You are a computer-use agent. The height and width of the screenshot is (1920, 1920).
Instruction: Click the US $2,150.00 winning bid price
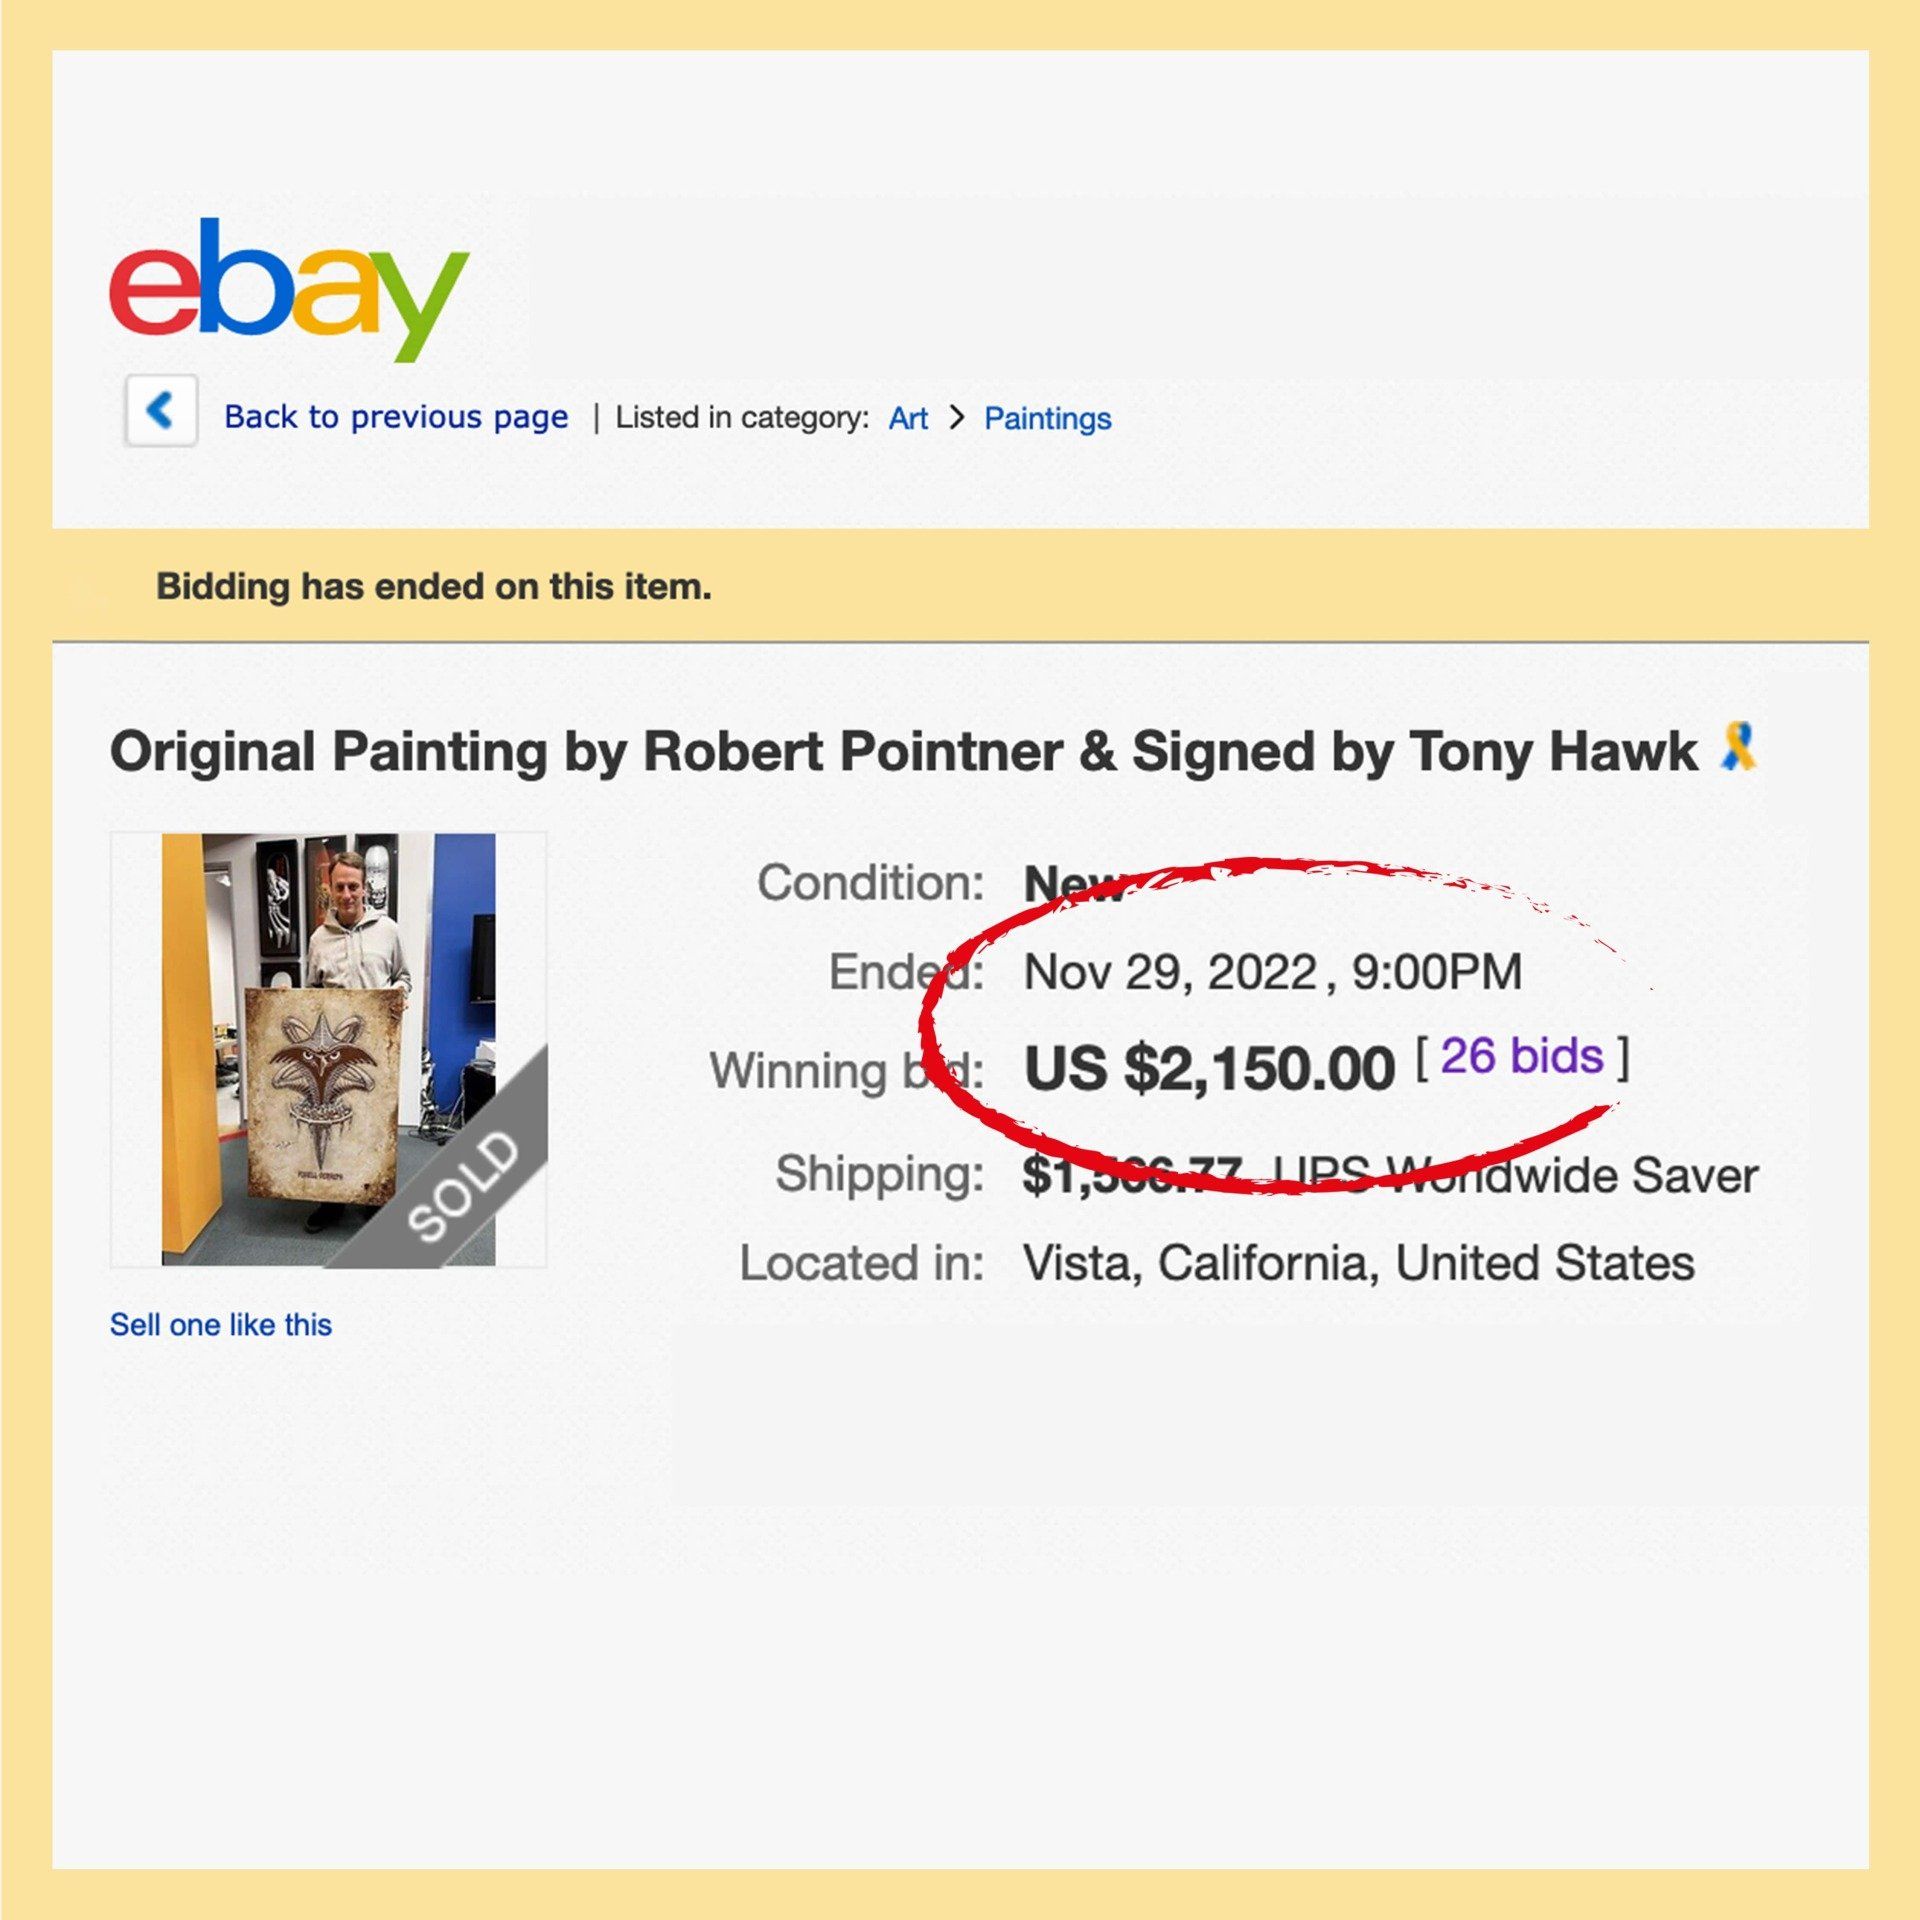(x=1209, y=1068)
